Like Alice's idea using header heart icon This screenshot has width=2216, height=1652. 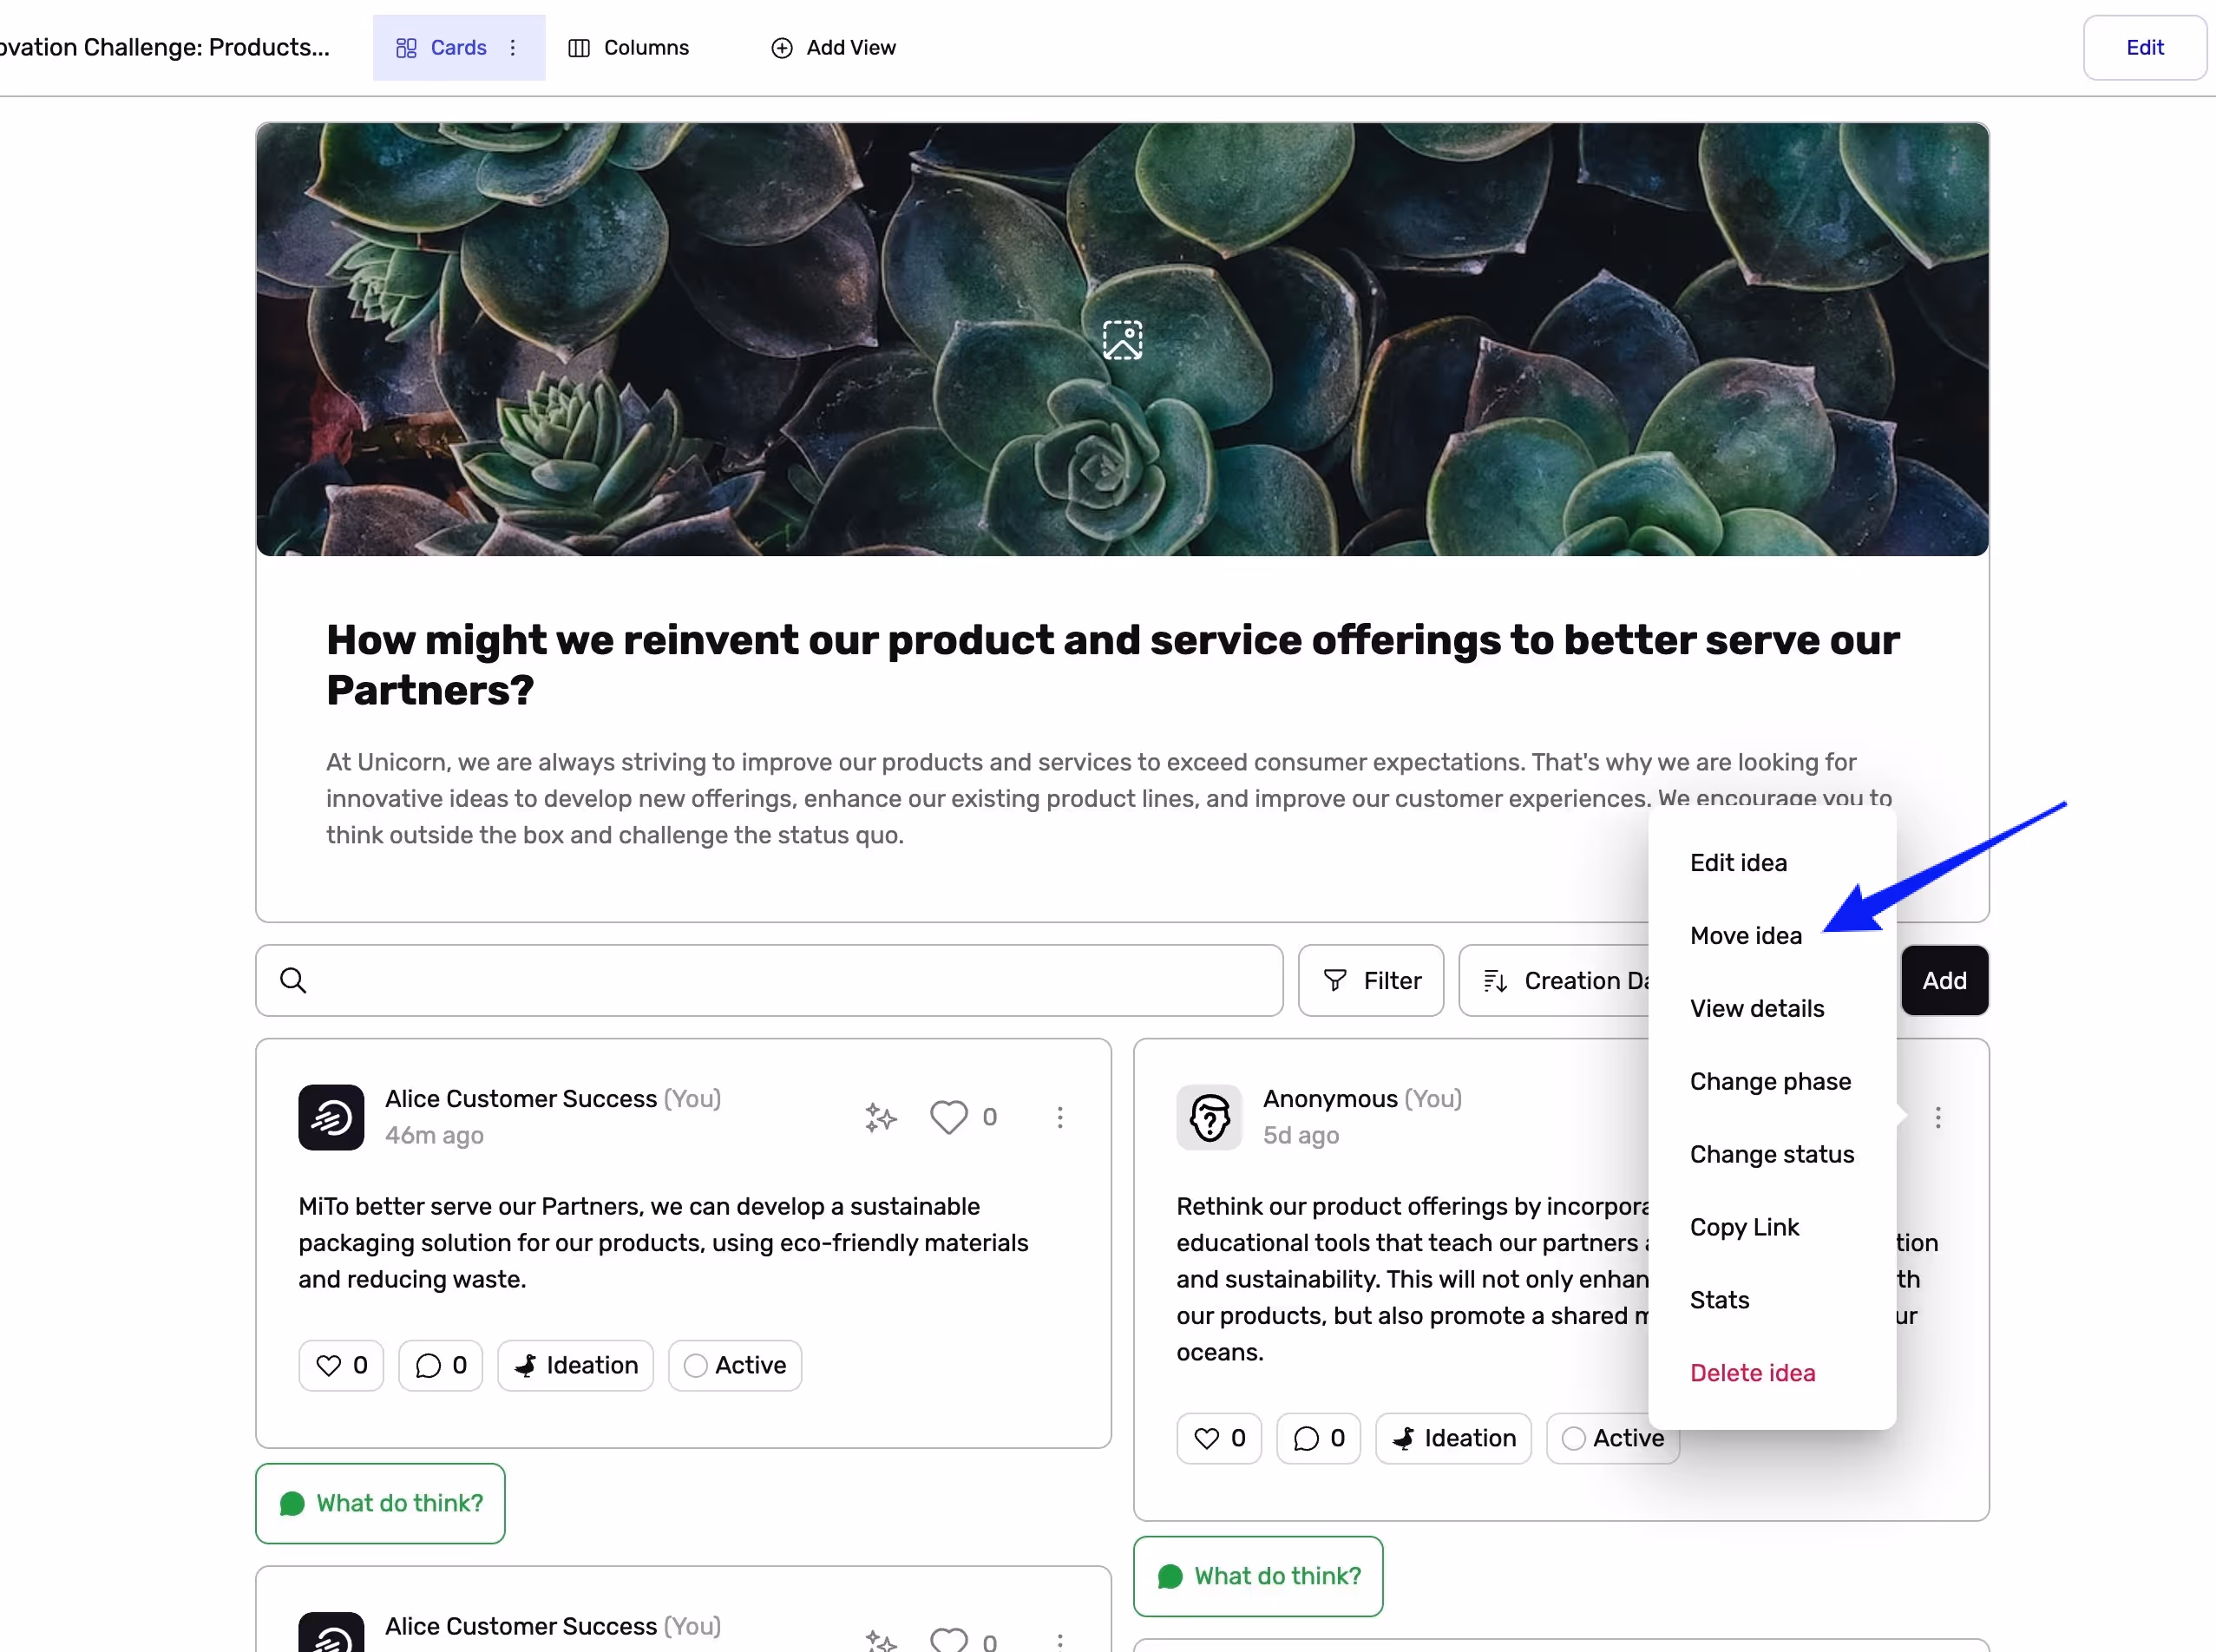pyautogui.click(x=948, y=1117)
